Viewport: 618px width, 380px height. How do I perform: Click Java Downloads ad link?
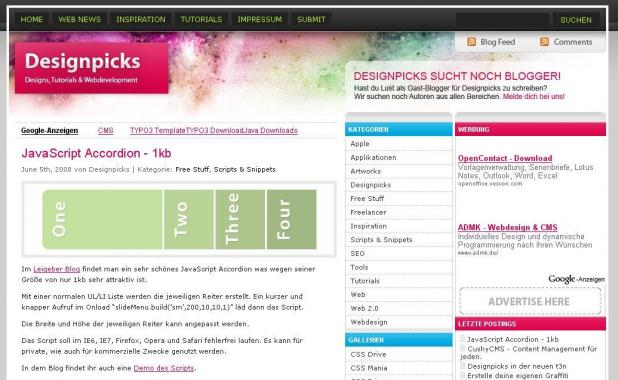270,130
